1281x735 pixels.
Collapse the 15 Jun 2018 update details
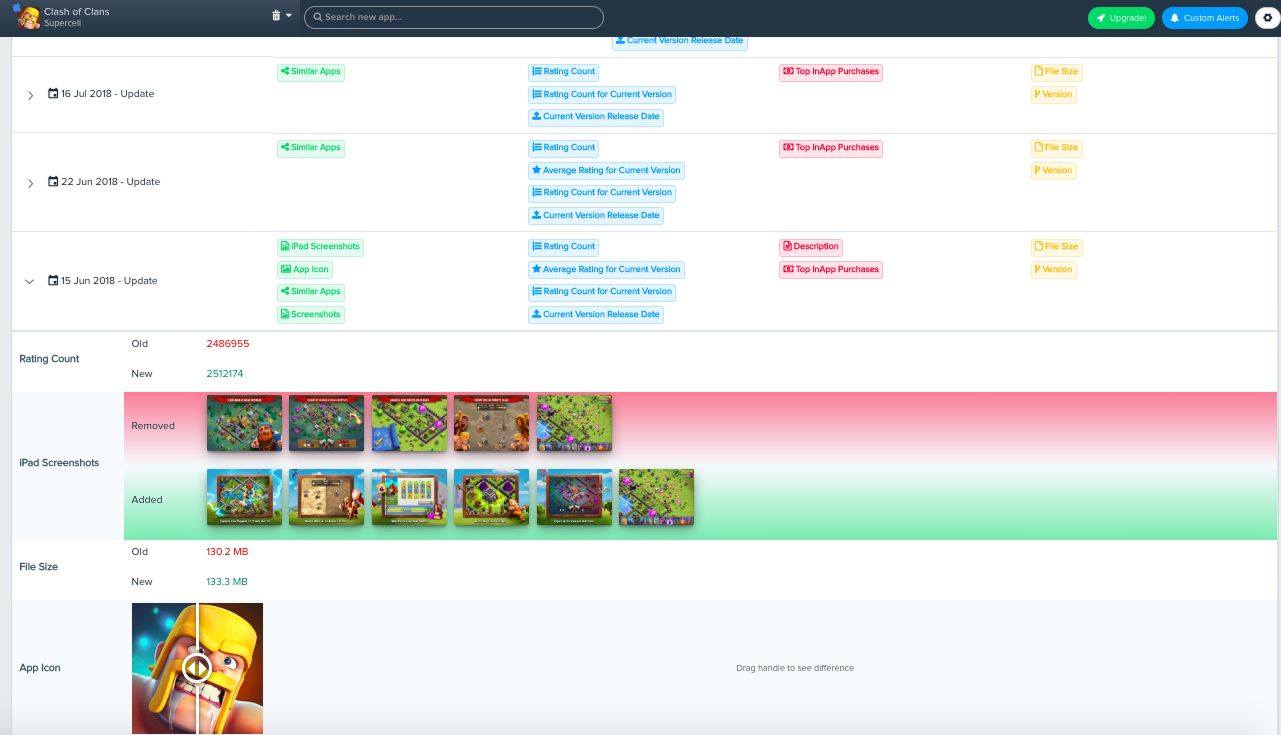pos(29,282)
